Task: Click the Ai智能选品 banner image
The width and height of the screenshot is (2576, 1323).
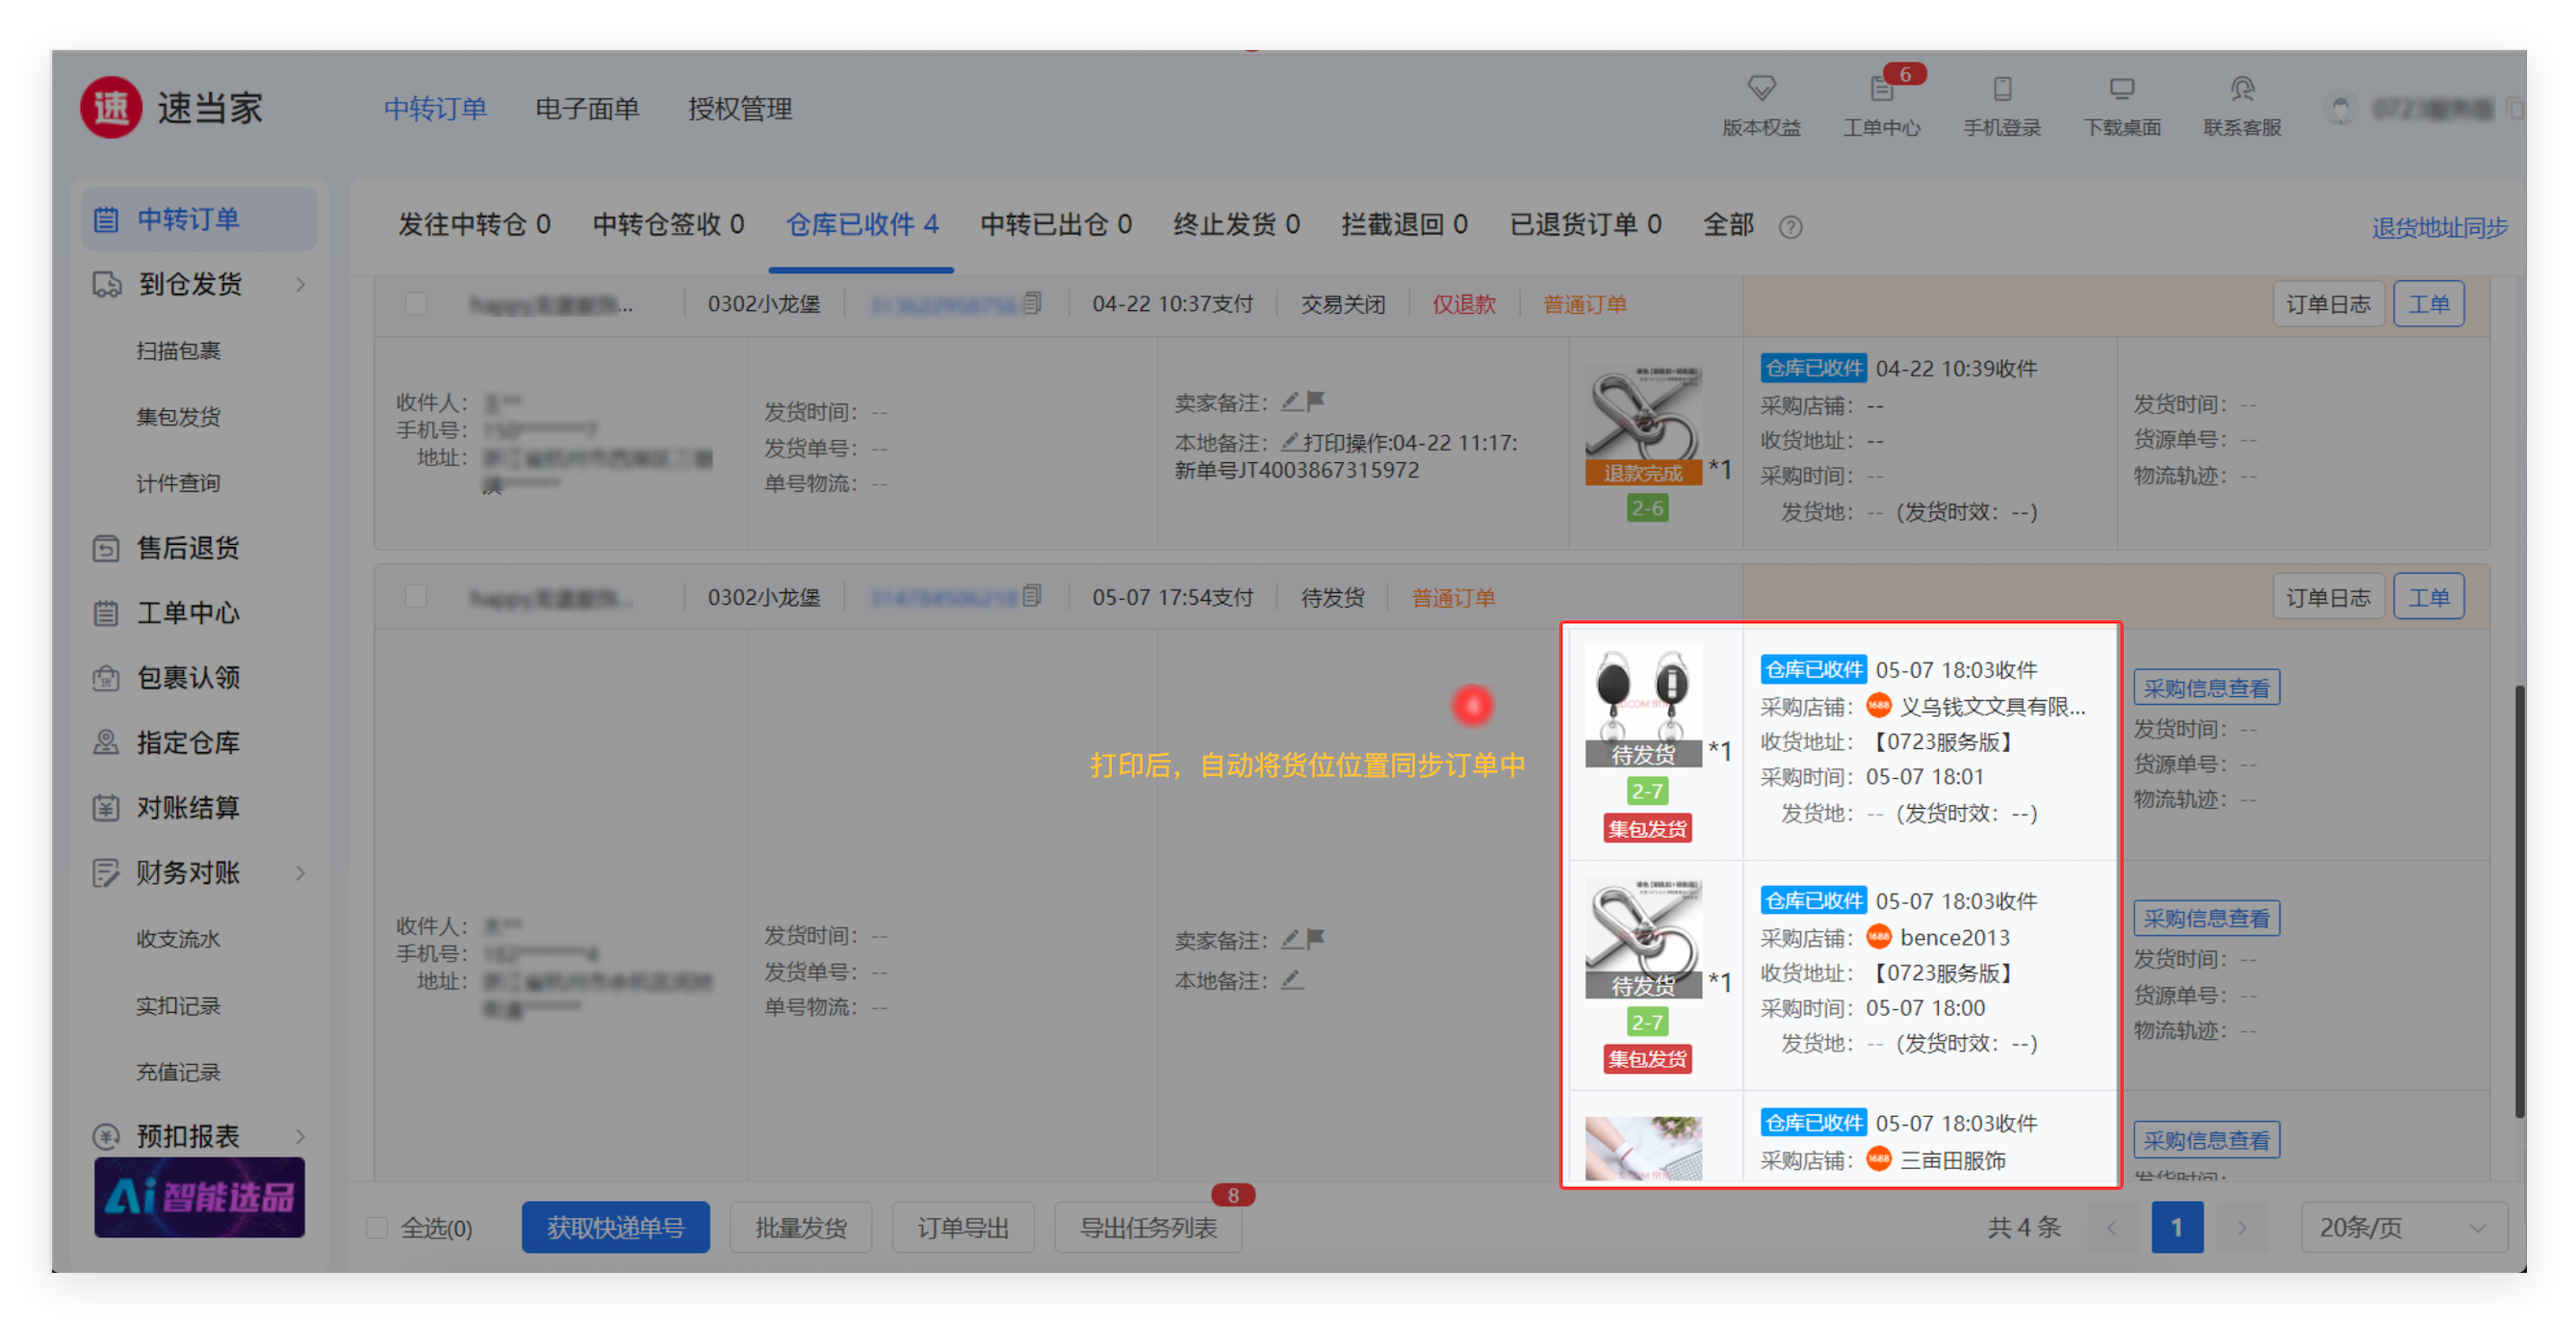Action: coord(200,1197)
